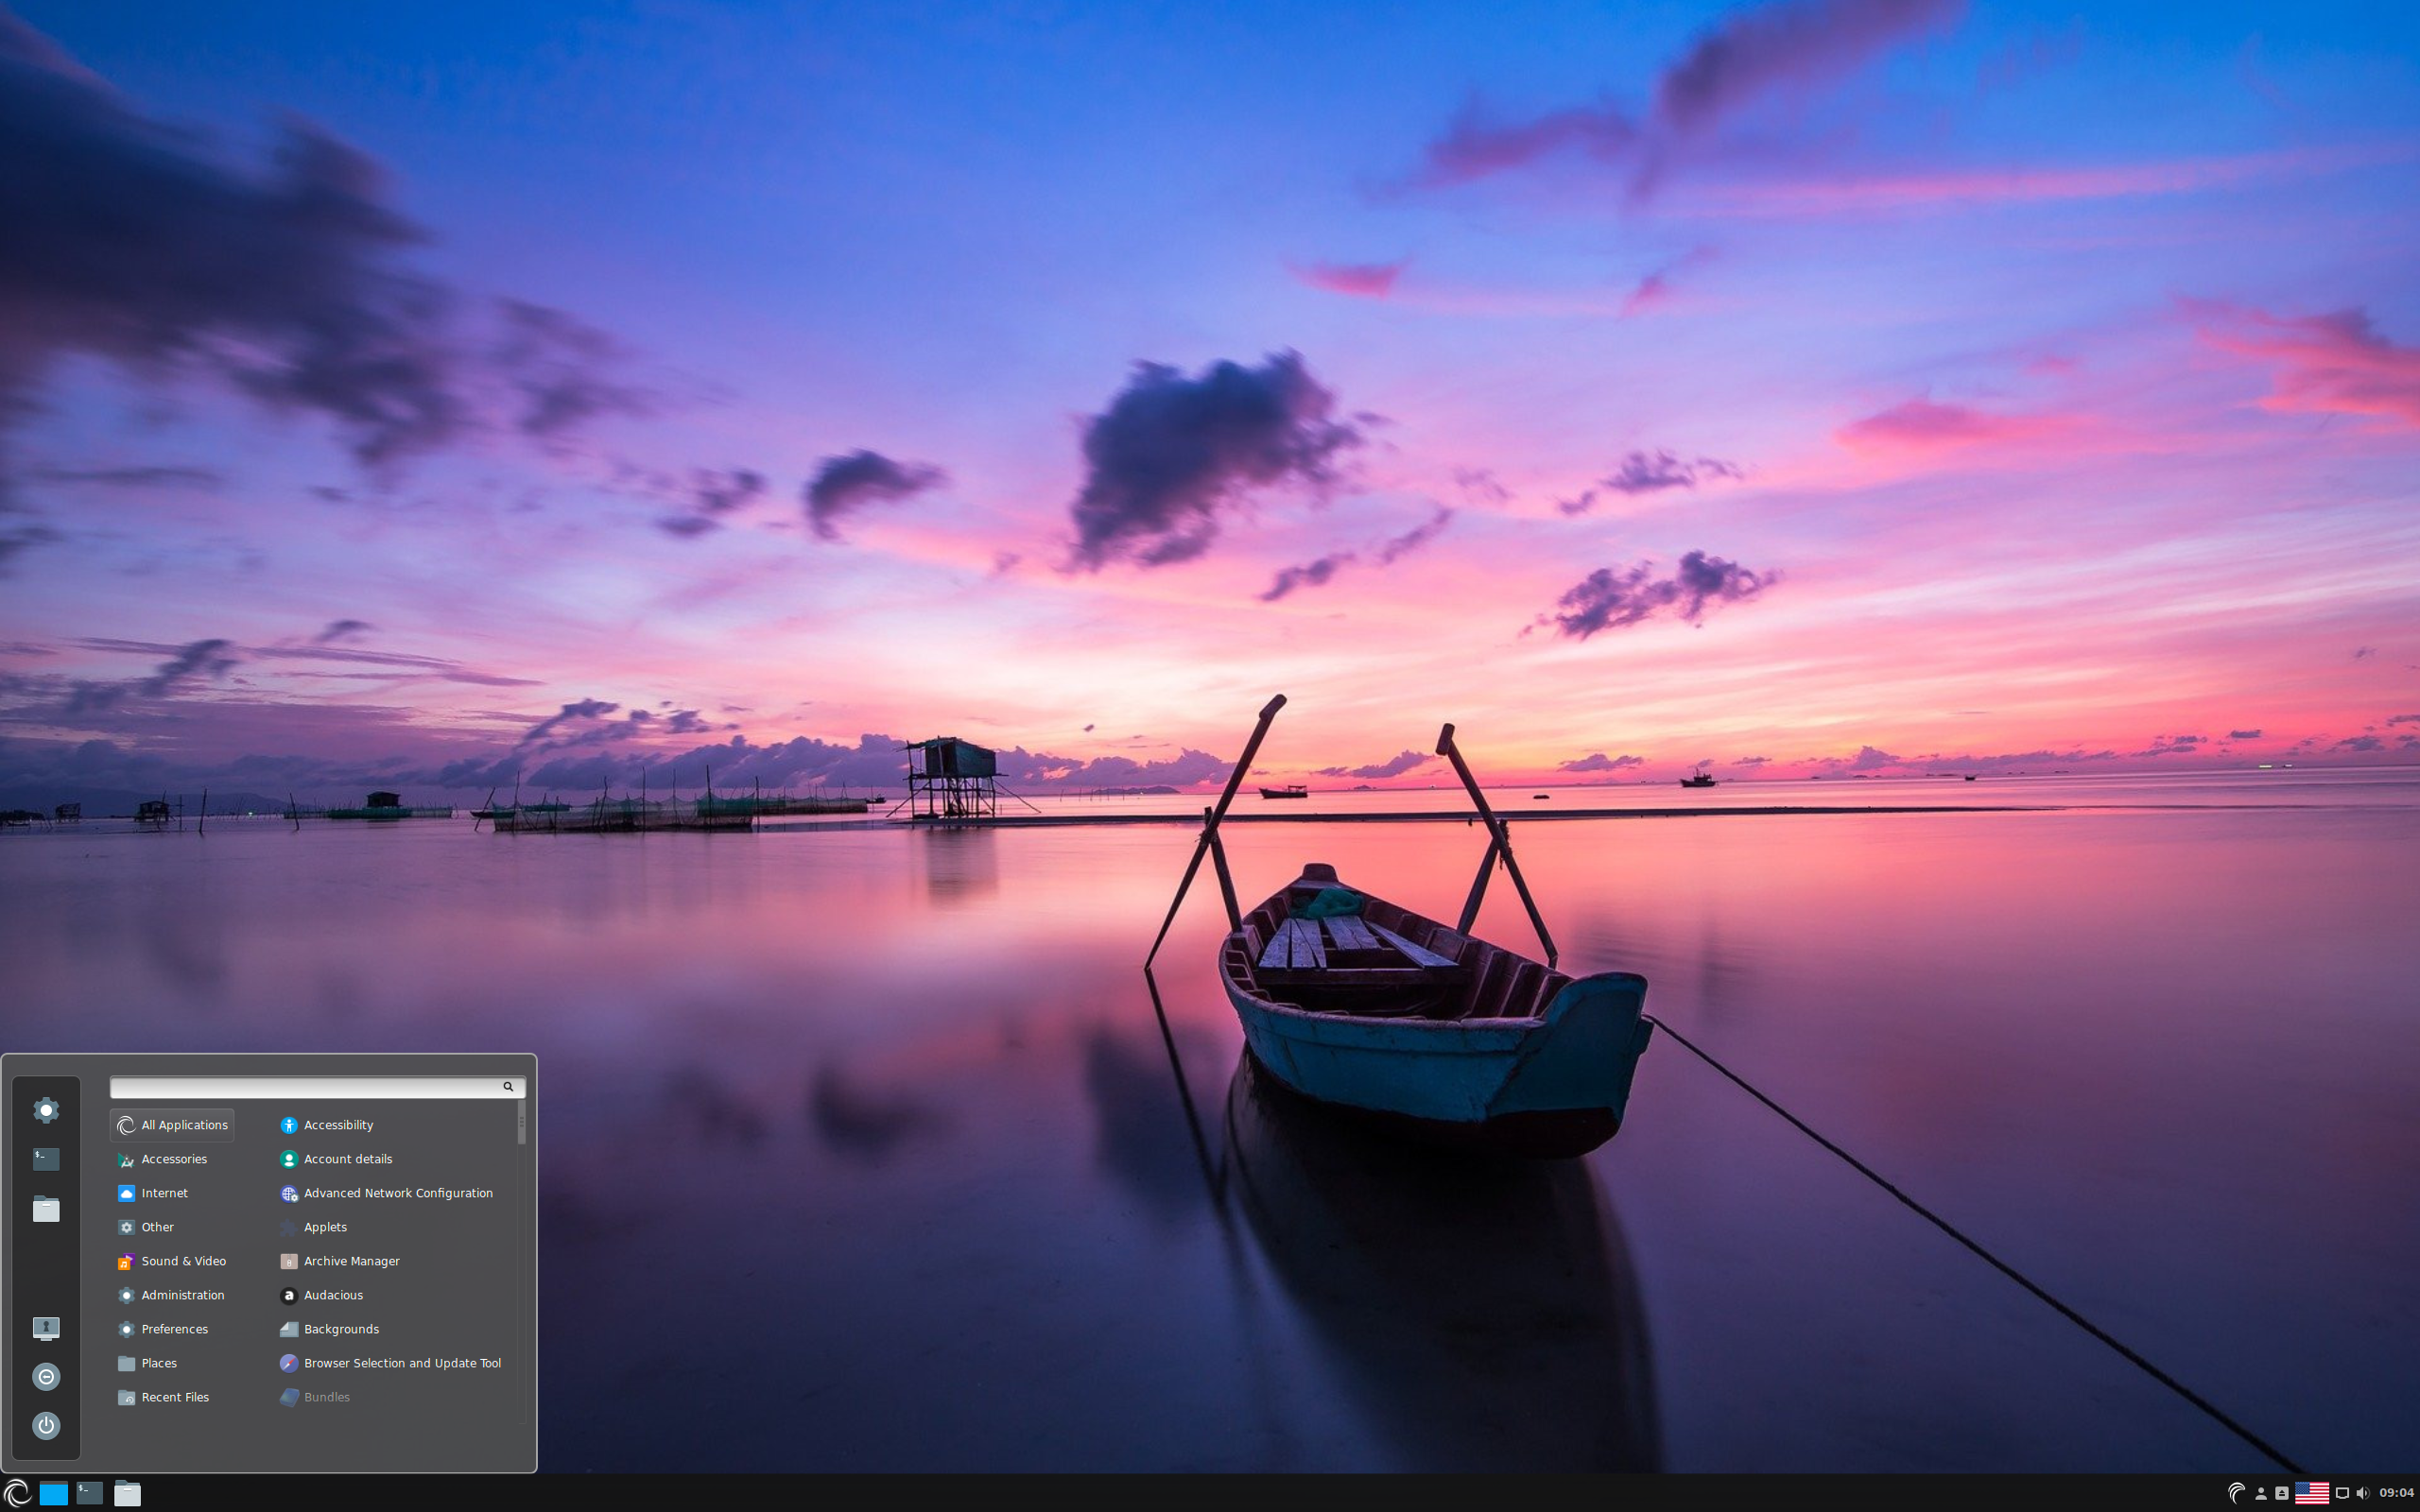Open Advanced Network Configuration
Image resolution: width=2420 pixels, height=1512 pixels.
[397, 1193]
